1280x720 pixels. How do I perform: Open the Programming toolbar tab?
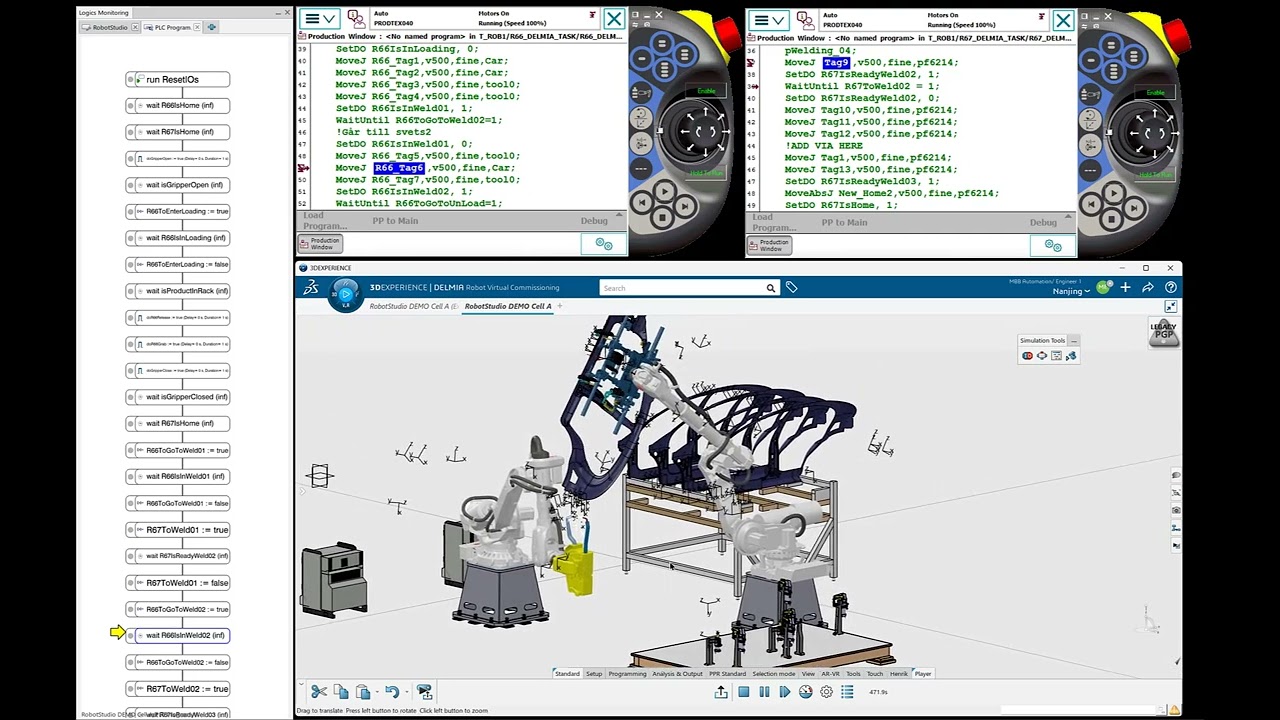coord(627,674)
